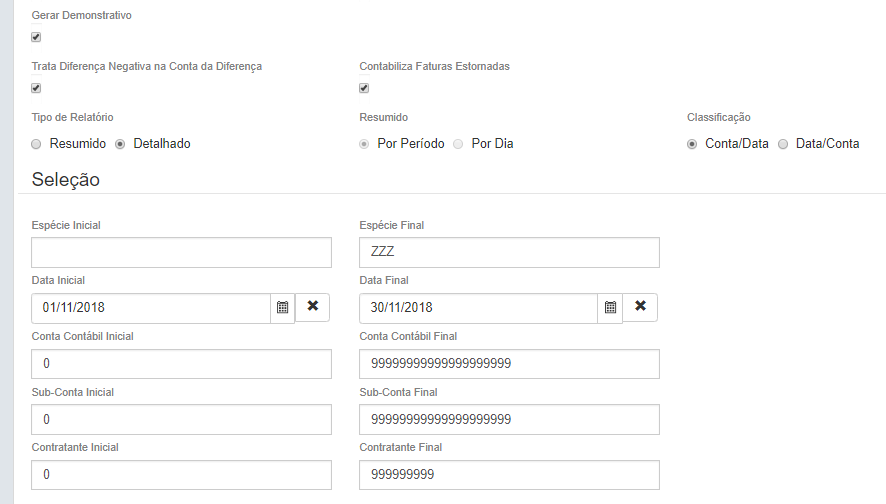Viewport: 886px width, 504px height.
Task: Click the Conta Contábil Inicial field
Action: pos(181,364)
